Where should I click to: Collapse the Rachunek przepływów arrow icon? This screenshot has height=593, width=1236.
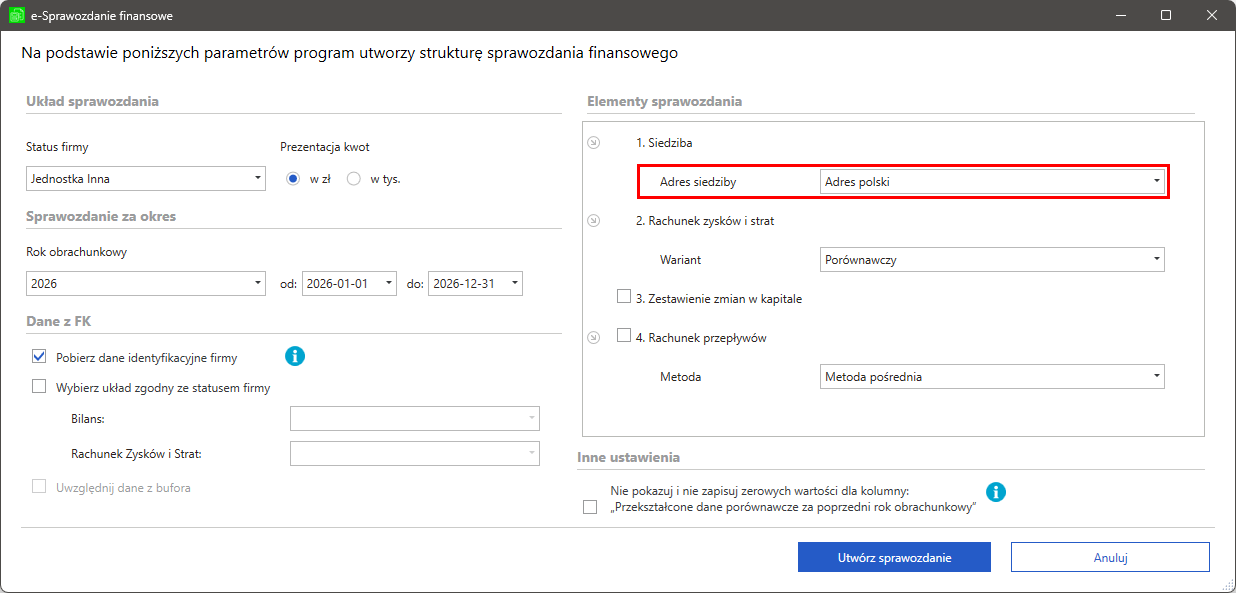click(593, 338)
